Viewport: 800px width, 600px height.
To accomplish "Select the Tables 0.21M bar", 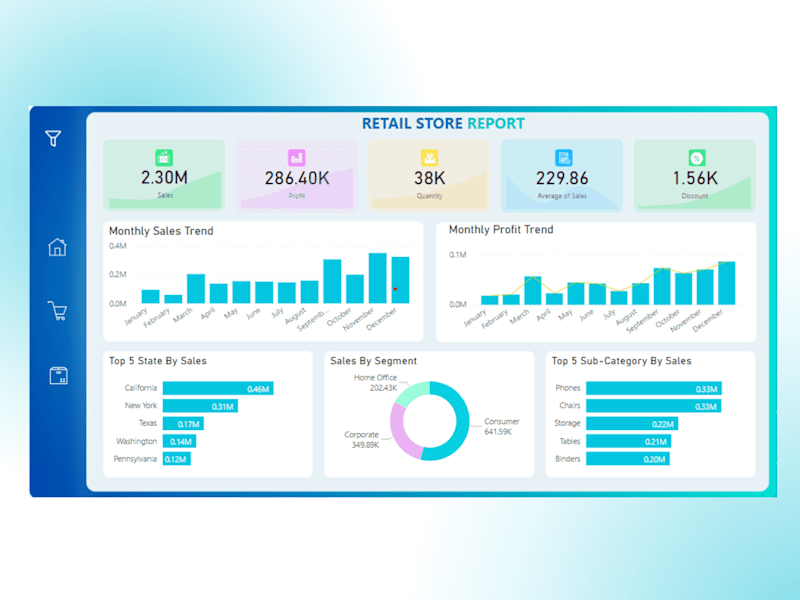I will [629, 441].
